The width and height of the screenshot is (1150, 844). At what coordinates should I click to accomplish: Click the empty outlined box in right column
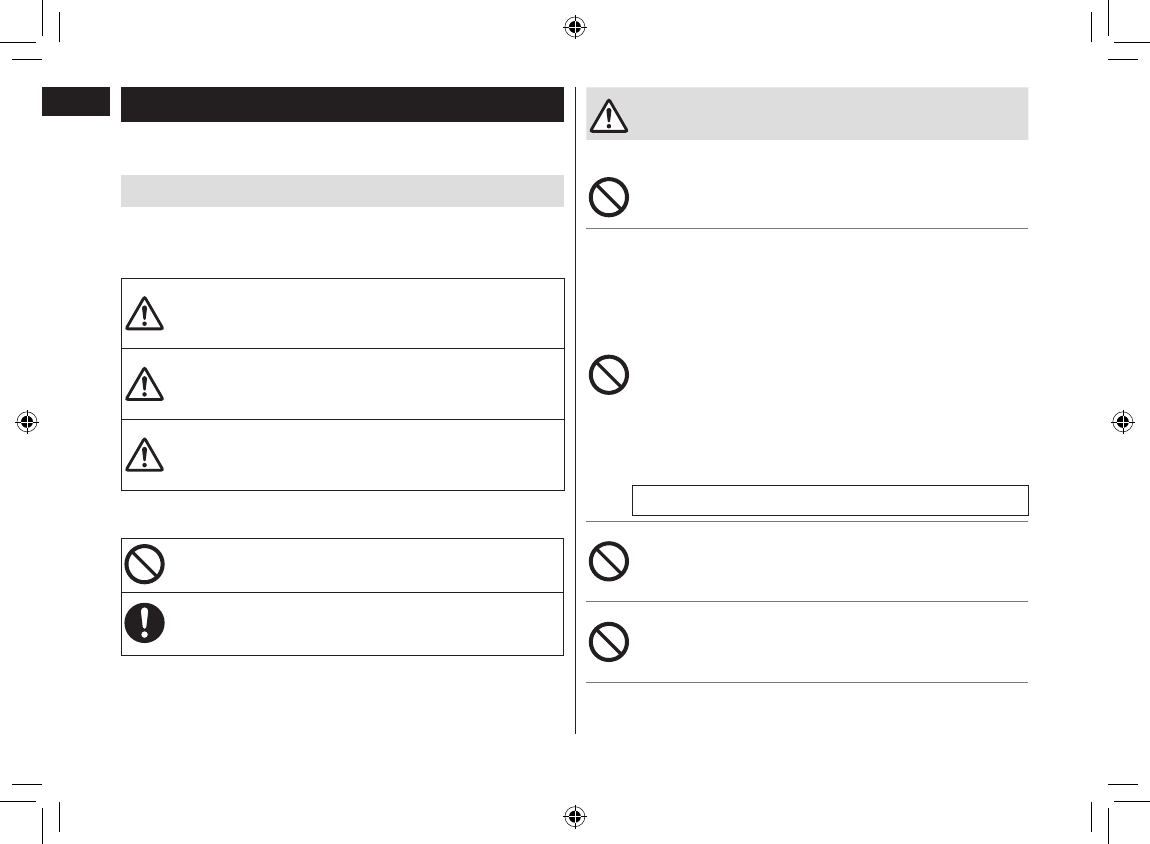[830, 500]
